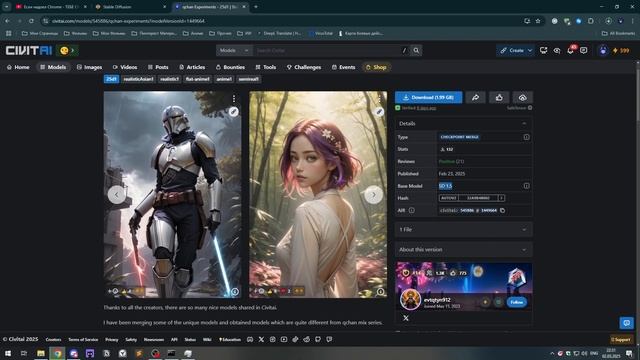Screen dimensions: 640x360
Task: Open the Images nav item
Action: point(89,67)
